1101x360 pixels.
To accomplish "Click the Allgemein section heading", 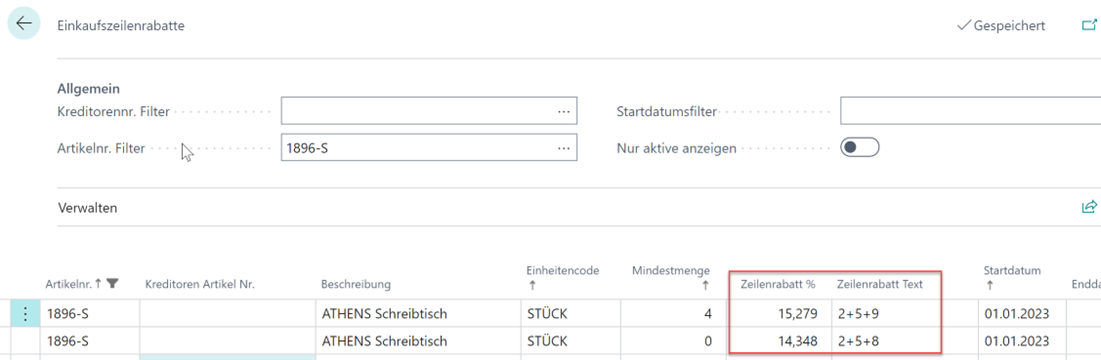I will pos(87,89).
